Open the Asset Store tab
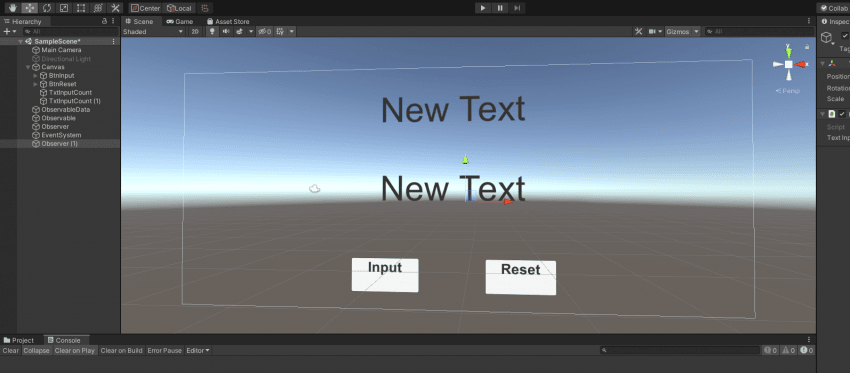The image size is (850, 373). 228,22
